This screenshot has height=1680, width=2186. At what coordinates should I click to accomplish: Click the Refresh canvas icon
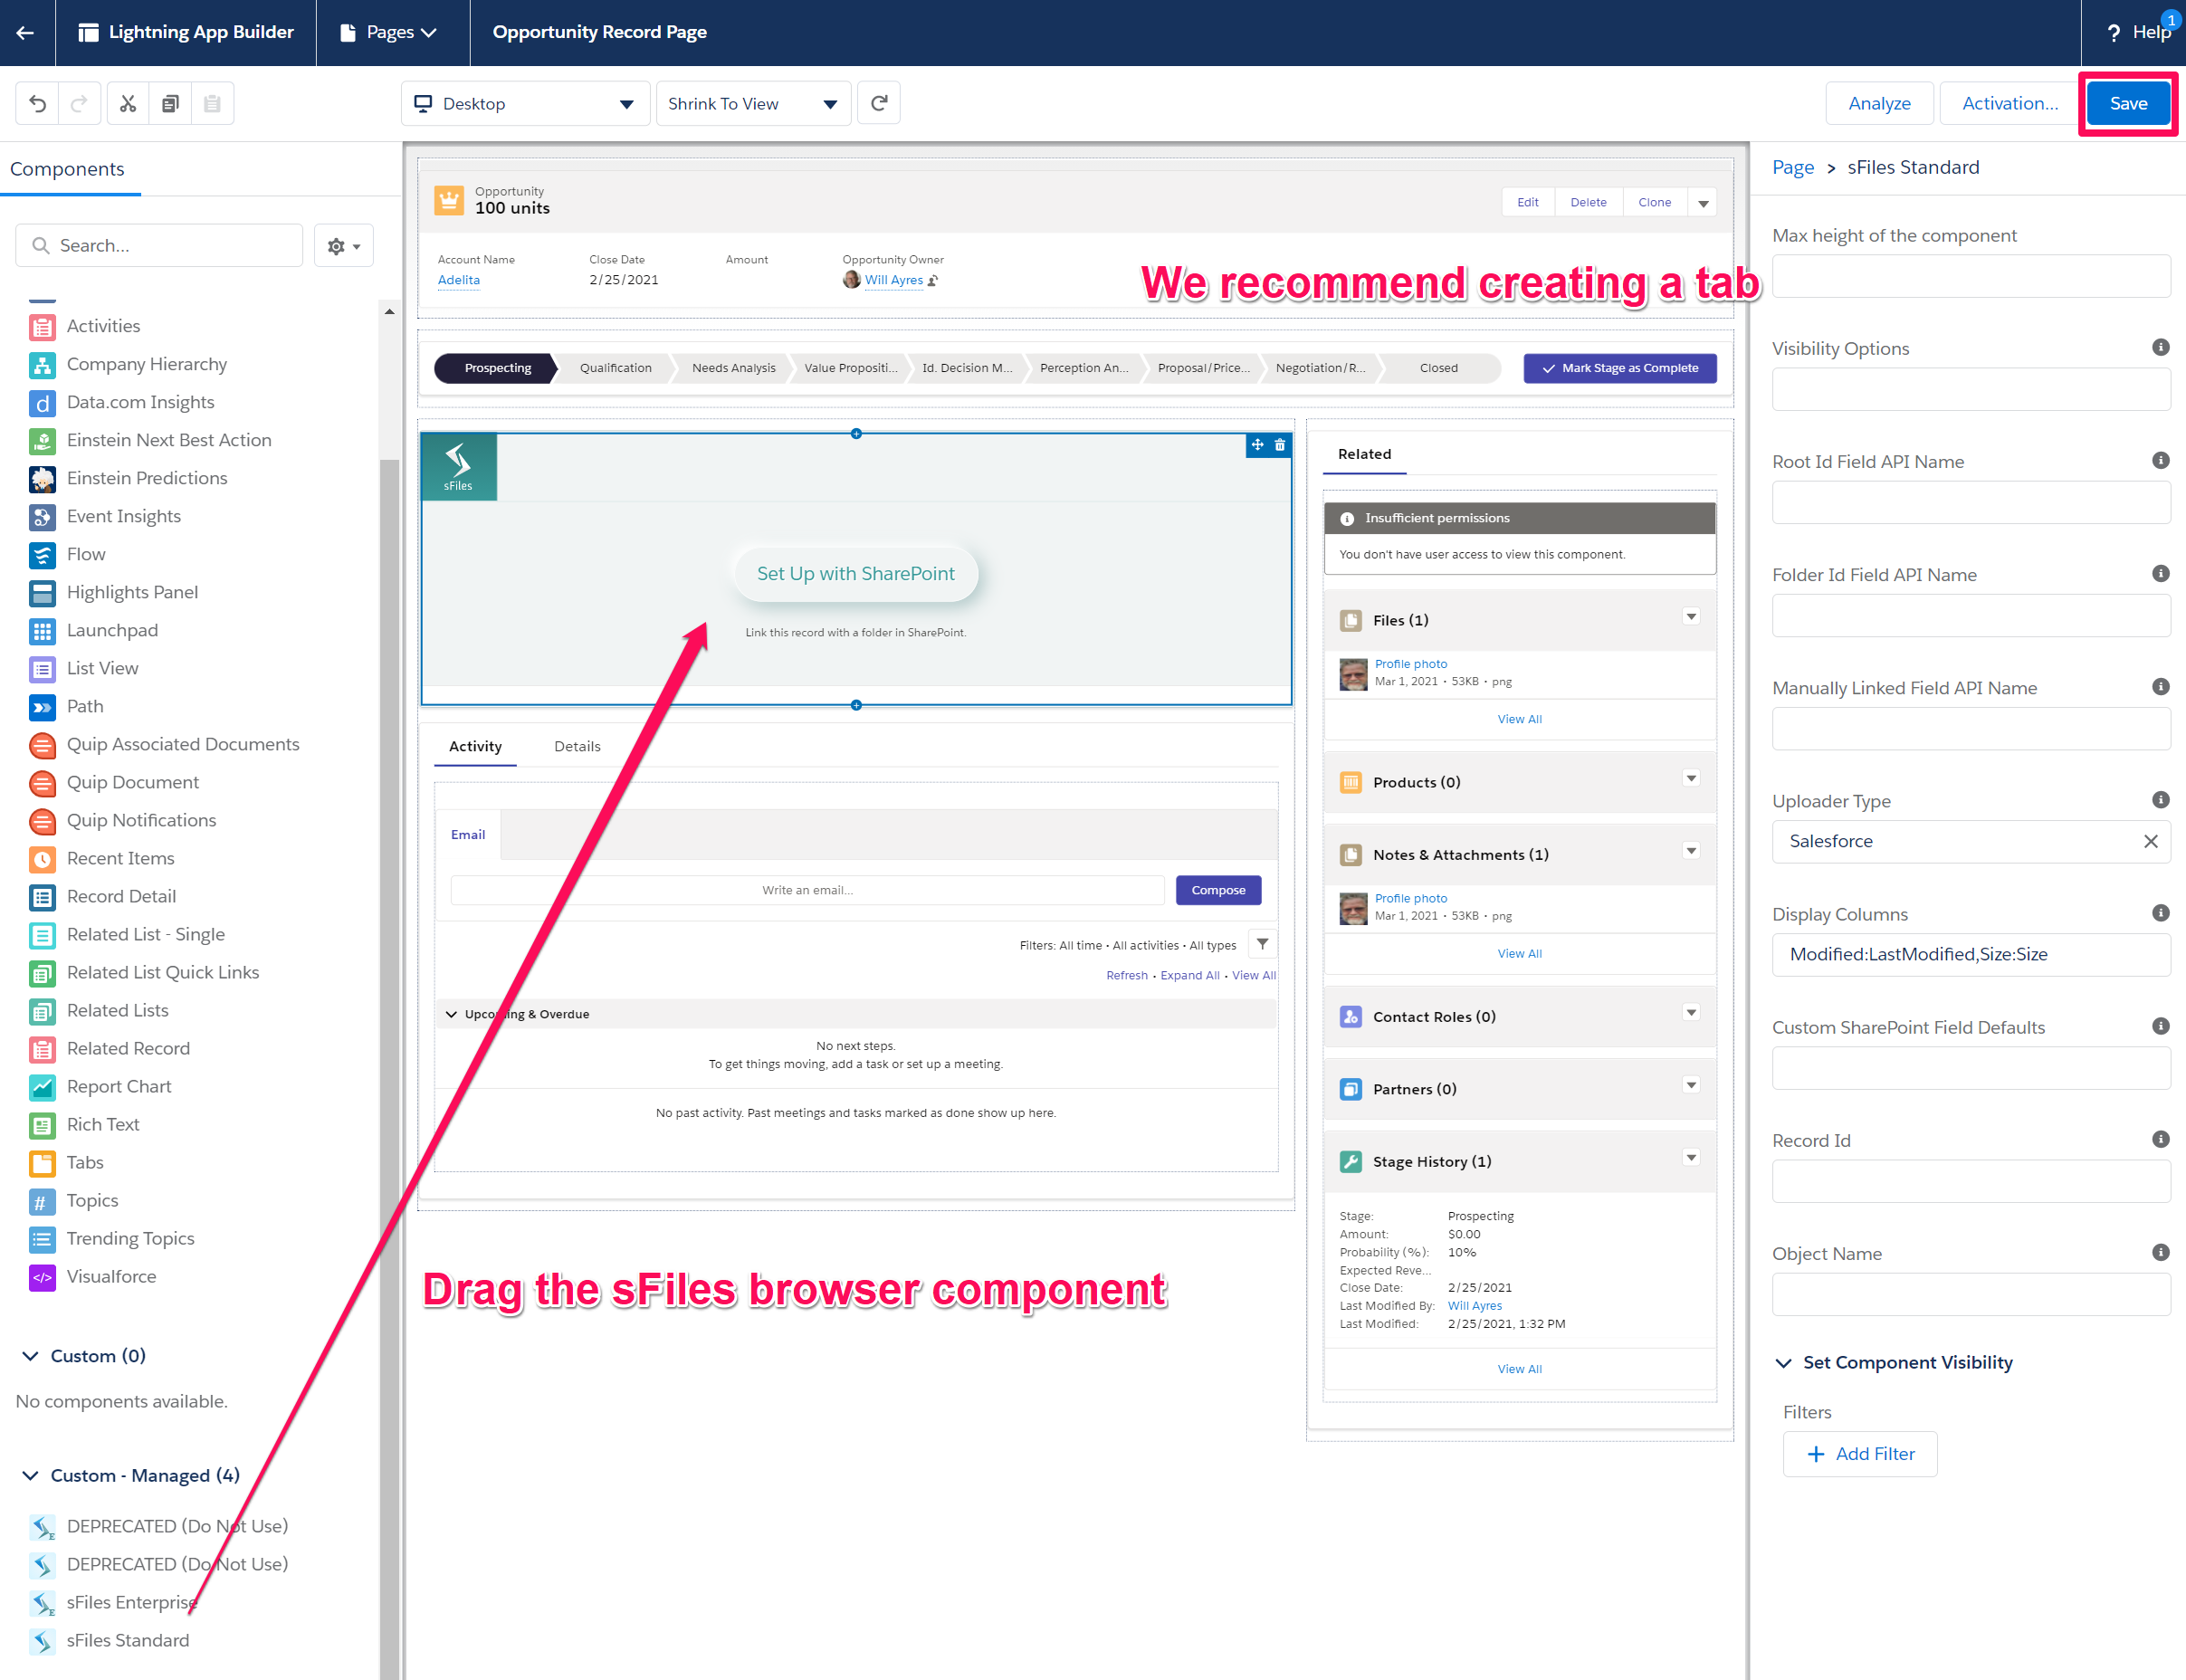[879, 103]
